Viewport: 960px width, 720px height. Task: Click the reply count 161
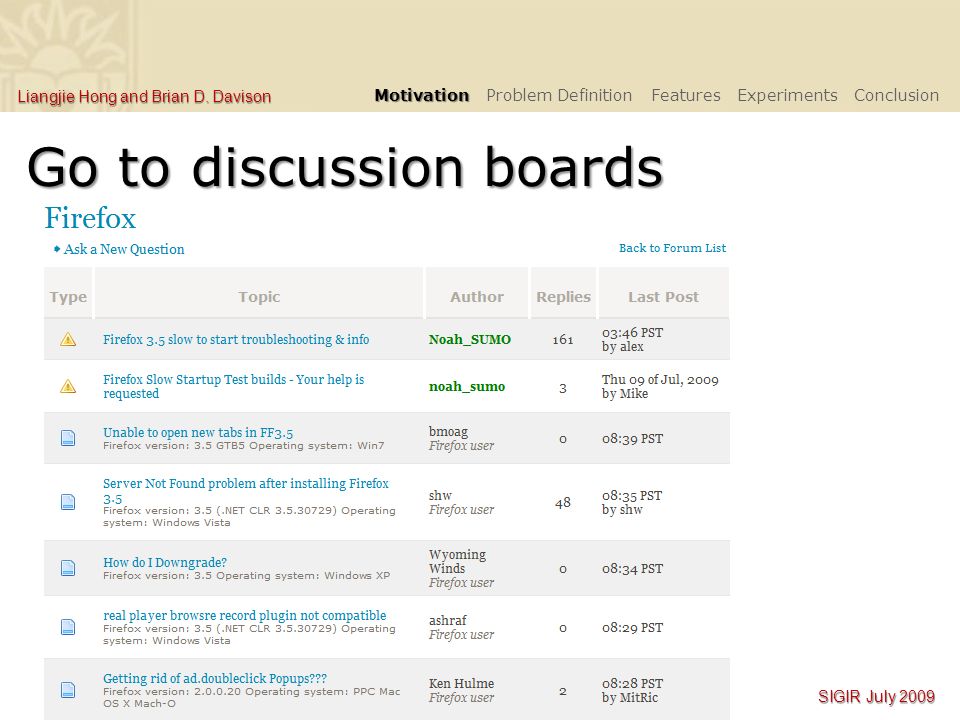563,339
